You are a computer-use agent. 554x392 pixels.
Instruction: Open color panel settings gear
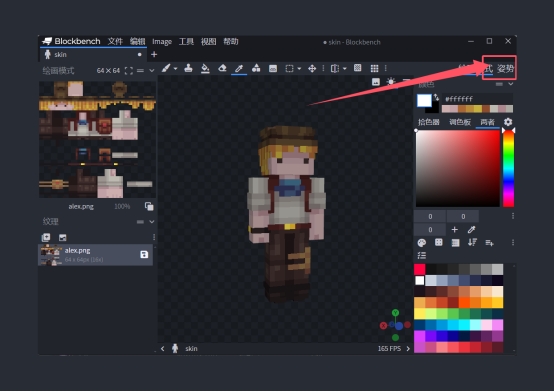[x=508, y=122]
